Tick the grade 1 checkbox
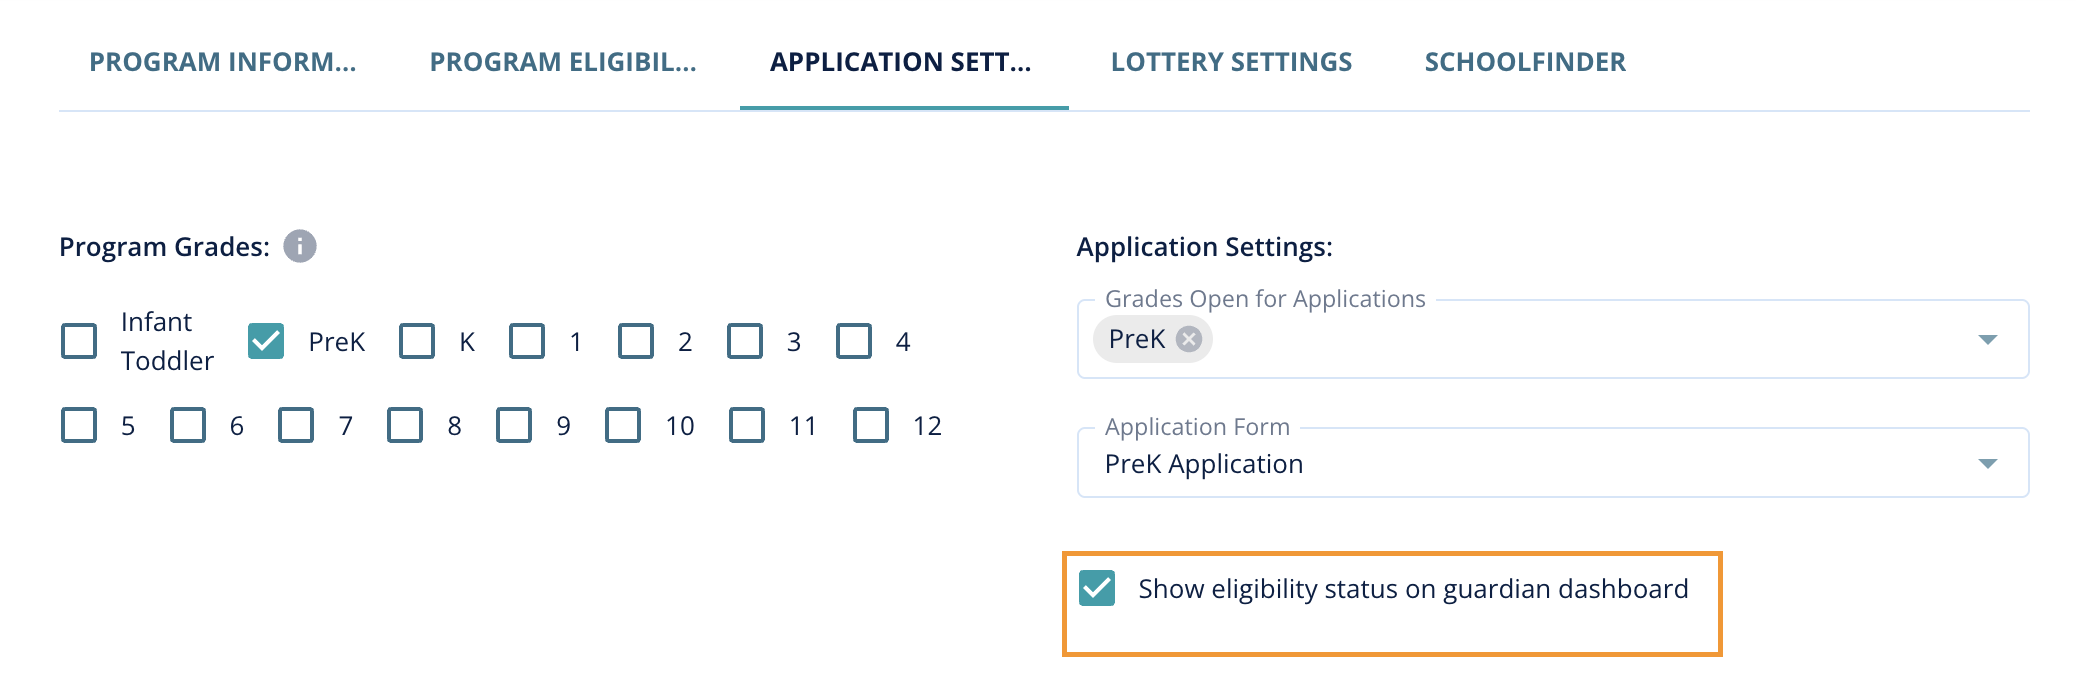Screen dimensions: 2076x680 (527, 341)
